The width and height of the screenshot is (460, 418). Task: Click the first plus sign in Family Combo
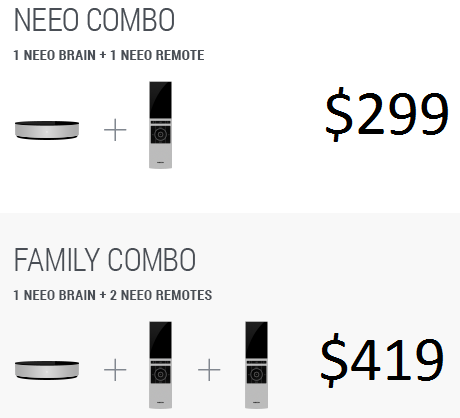tap(115, 370)
